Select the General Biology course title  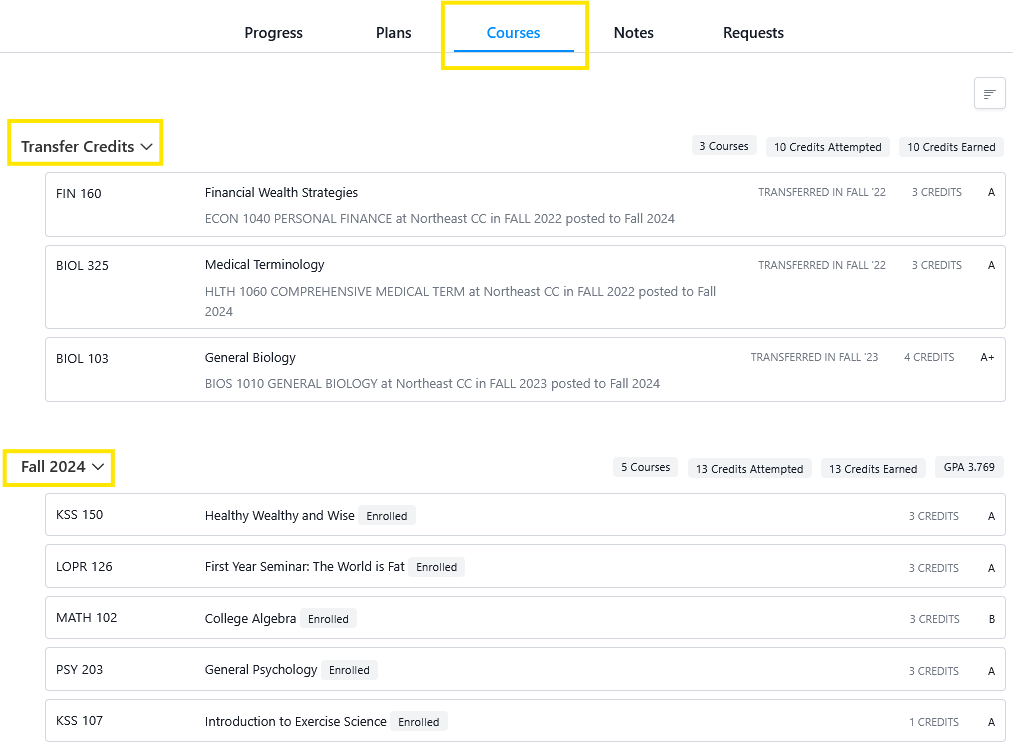[x=250, y=358]
